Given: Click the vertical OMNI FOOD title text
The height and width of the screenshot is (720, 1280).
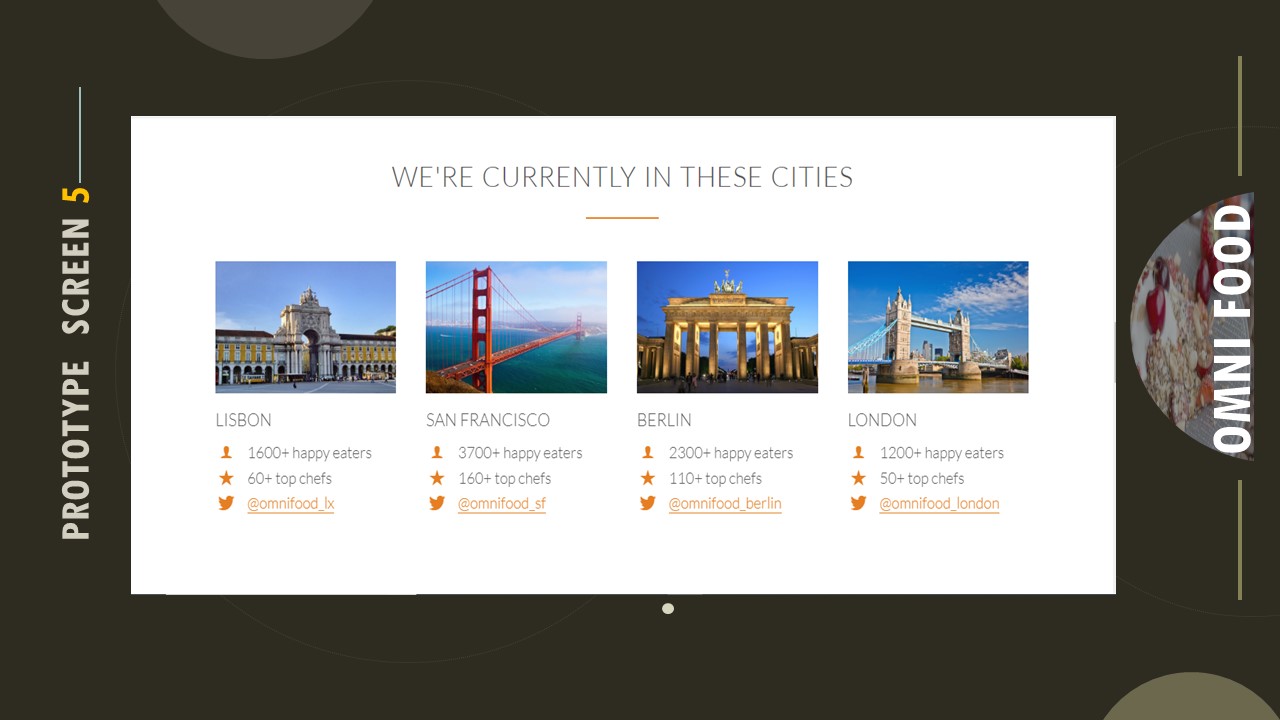Looking at the screenshot, I should [x=1232, y=328].
